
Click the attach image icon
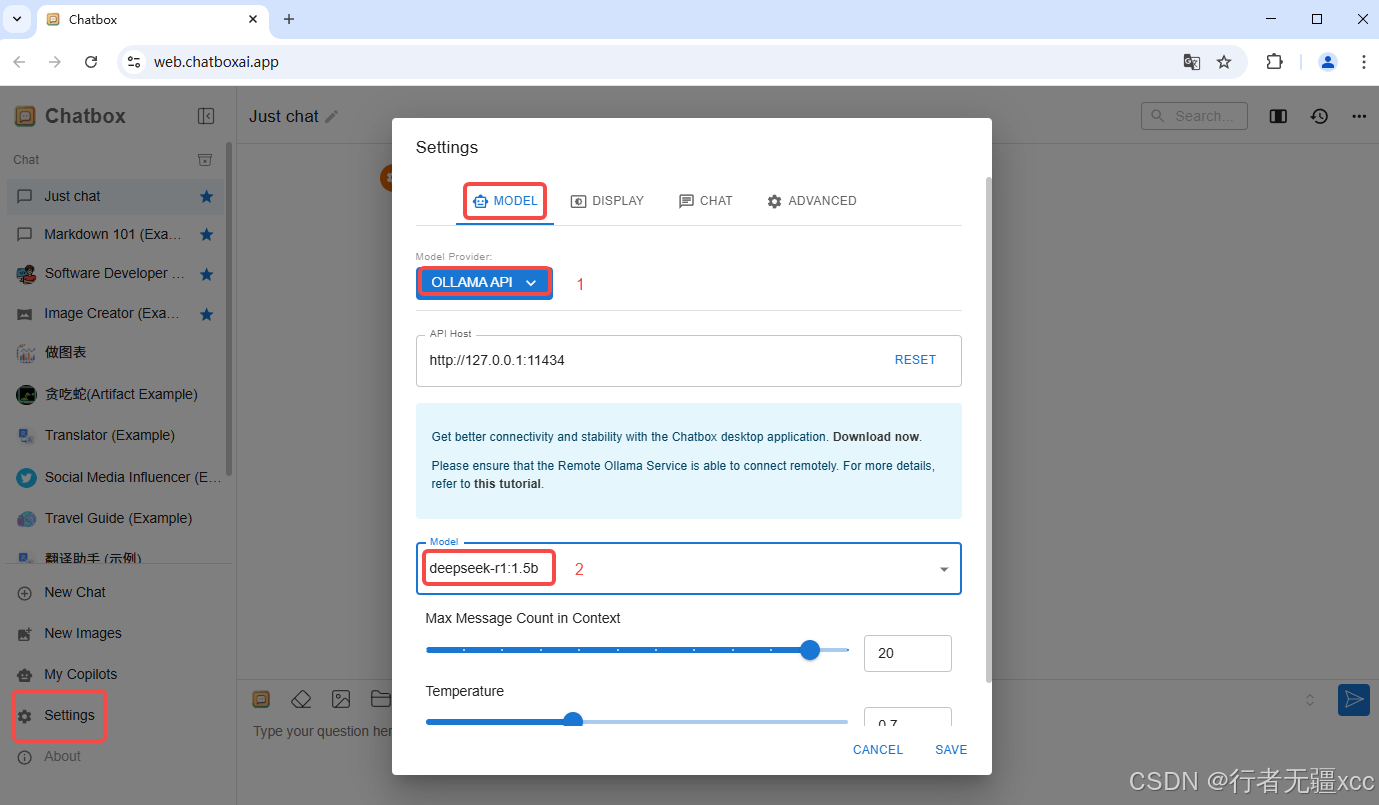click(x=341, y=699)
